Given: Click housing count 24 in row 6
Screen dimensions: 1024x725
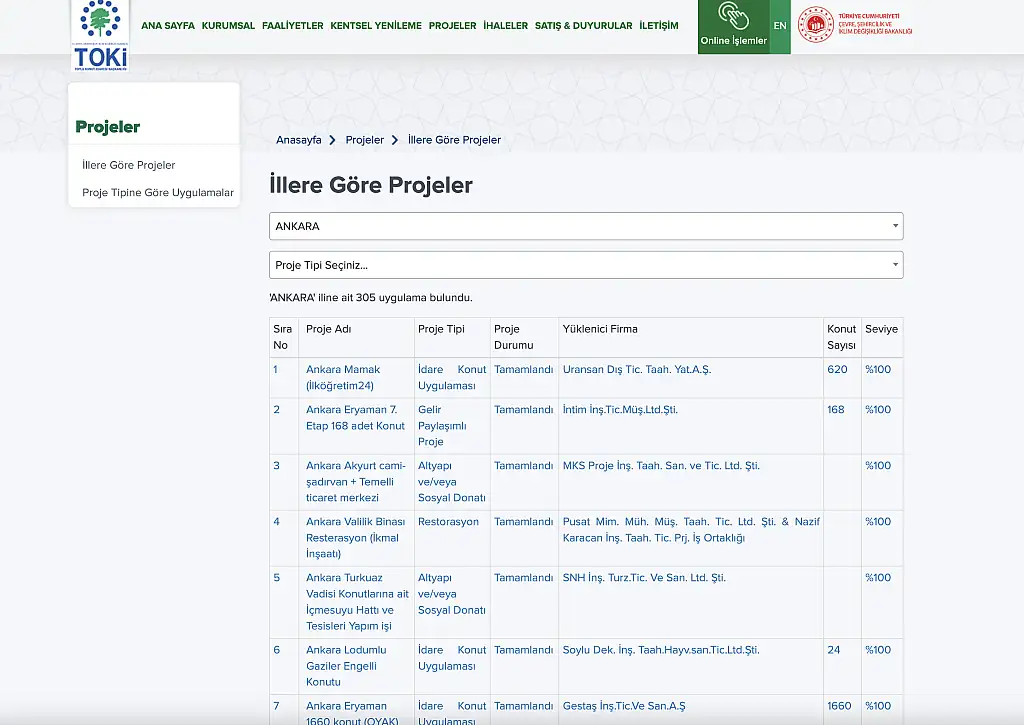Looking at the screenshot, I should (x=834, y=650).
